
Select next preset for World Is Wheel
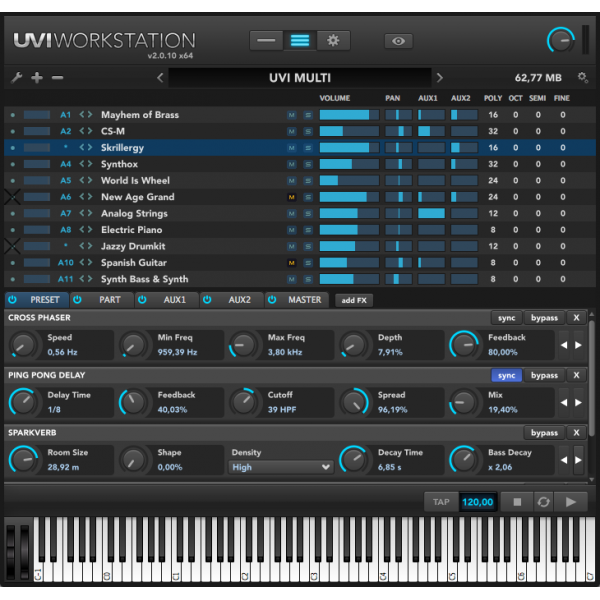click(x=90, y=180)
